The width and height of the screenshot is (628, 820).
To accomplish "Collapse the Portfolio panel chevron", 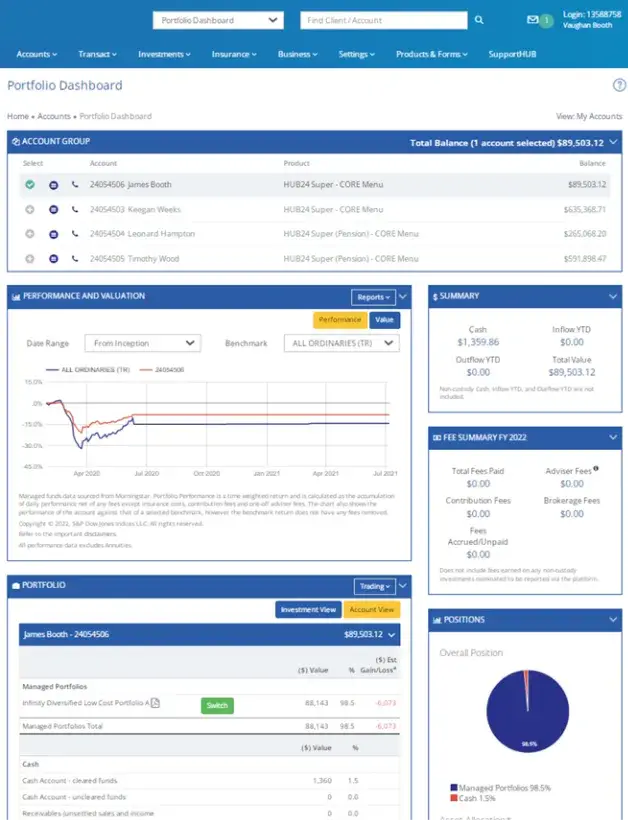I will click(403, 586).
